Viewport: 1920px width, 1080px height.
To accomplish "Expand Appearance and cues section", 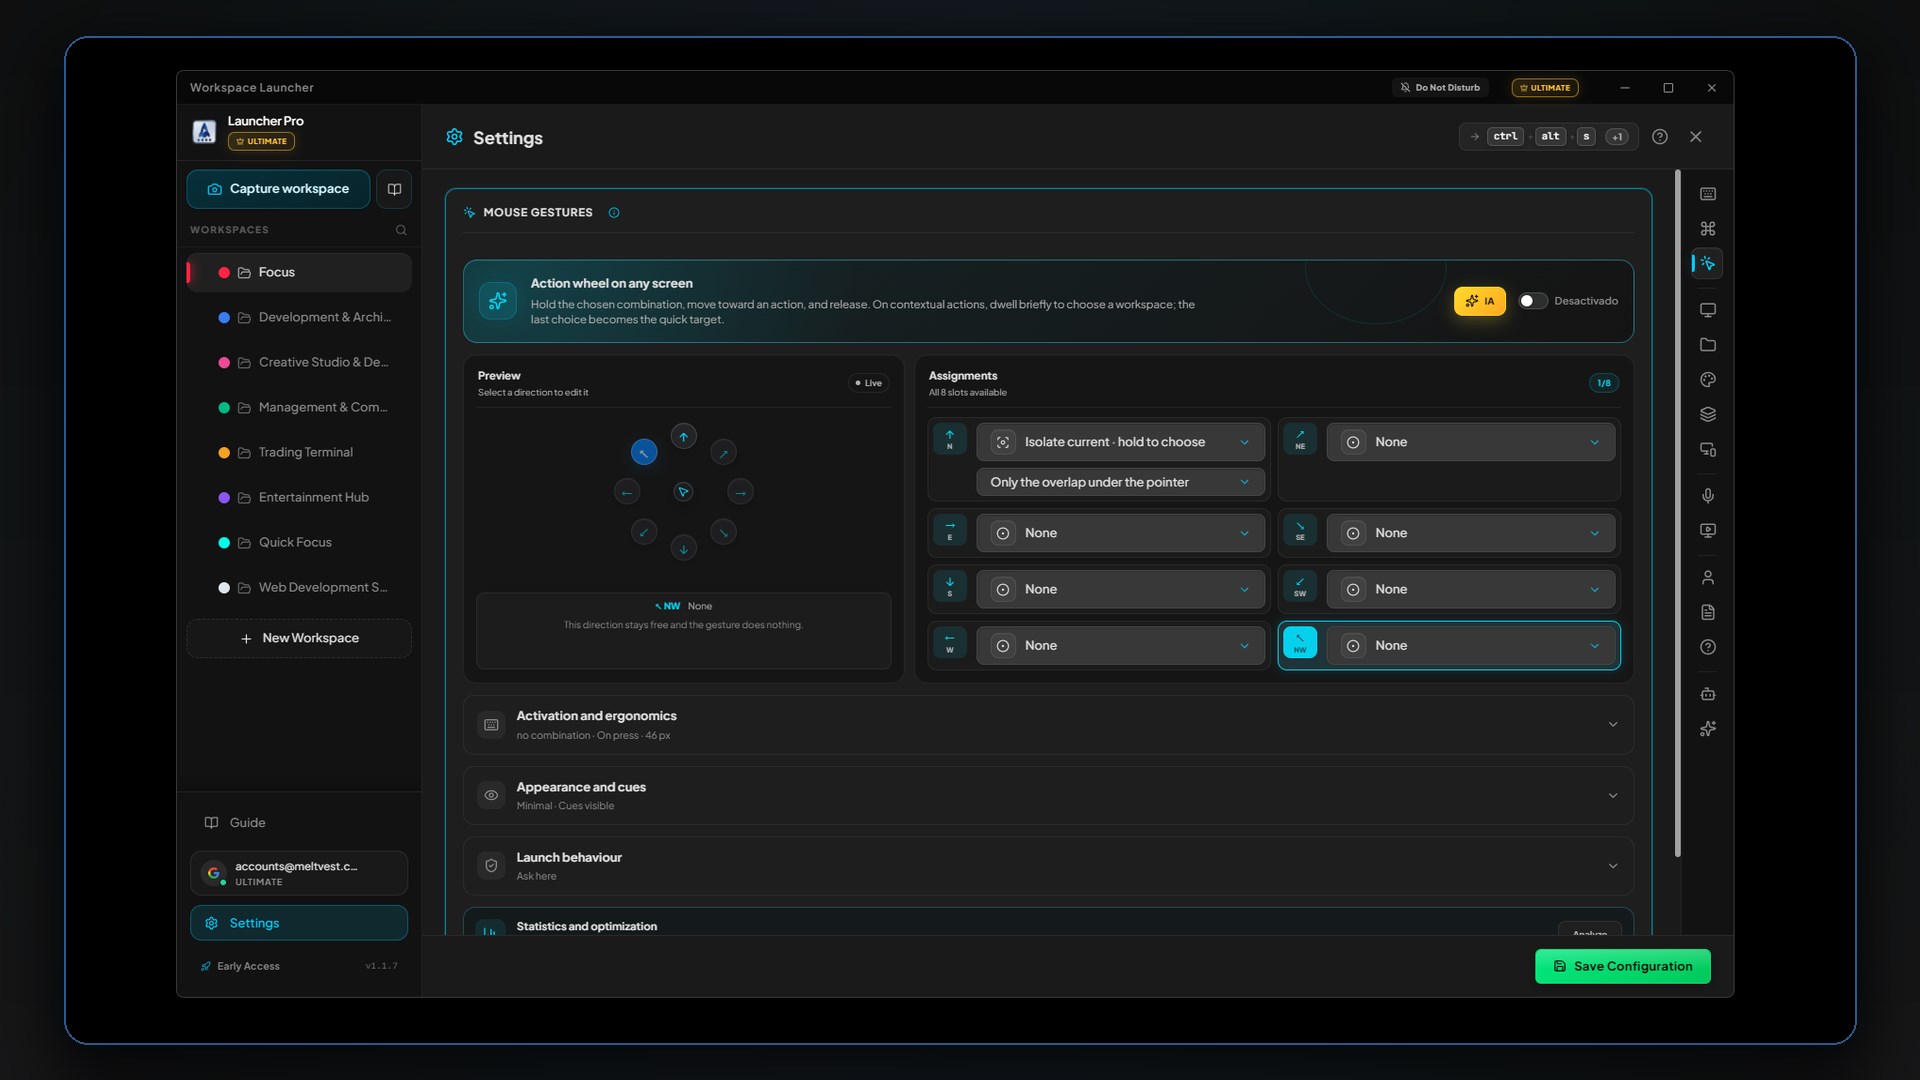I will 1048,796.
